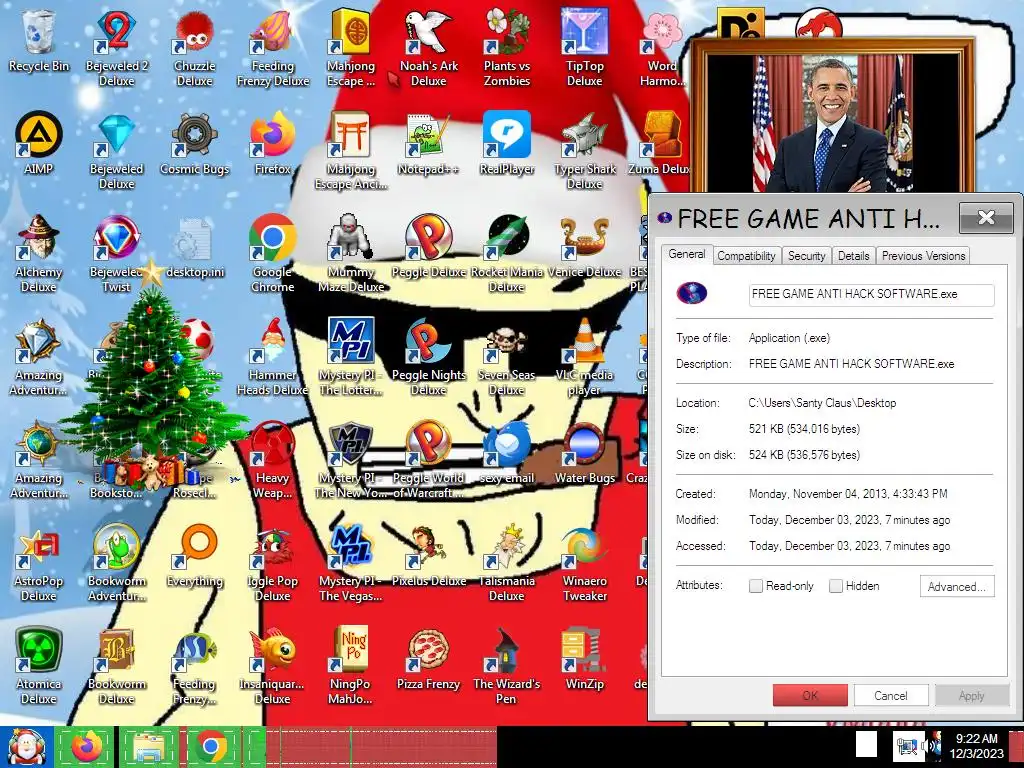Open Typer Shark Deluxe shortcut
This screenshot has height=768, width=1024.
[x=584, y=150]
